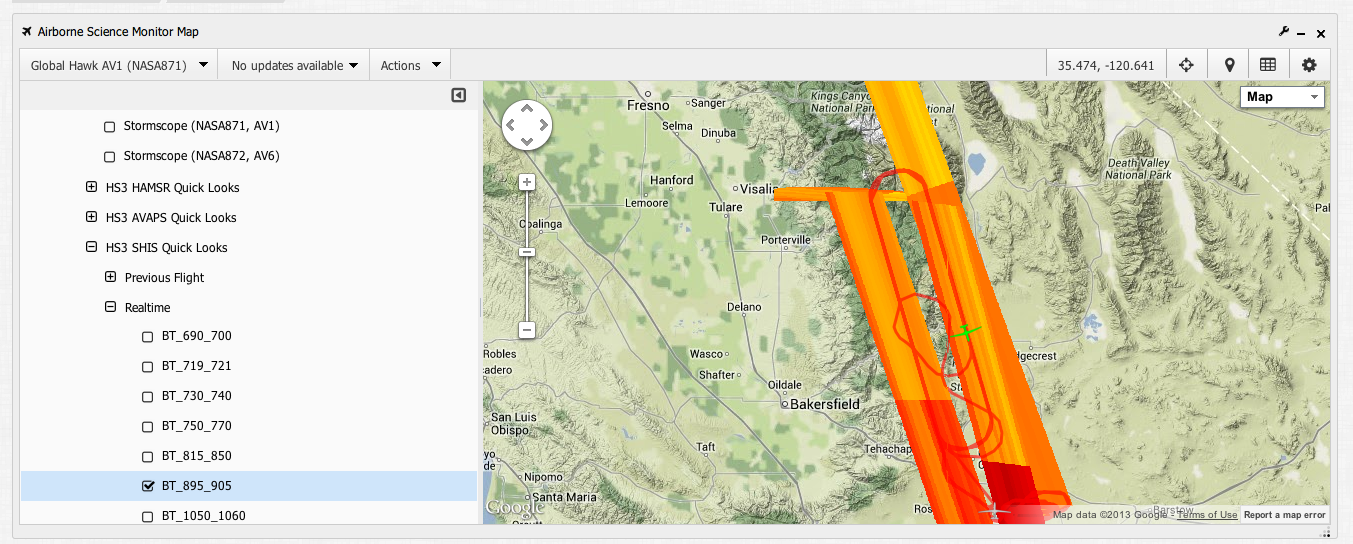1353x544 pixels.
Task: Open the data table grid icon
Action: click(1268, 65)
